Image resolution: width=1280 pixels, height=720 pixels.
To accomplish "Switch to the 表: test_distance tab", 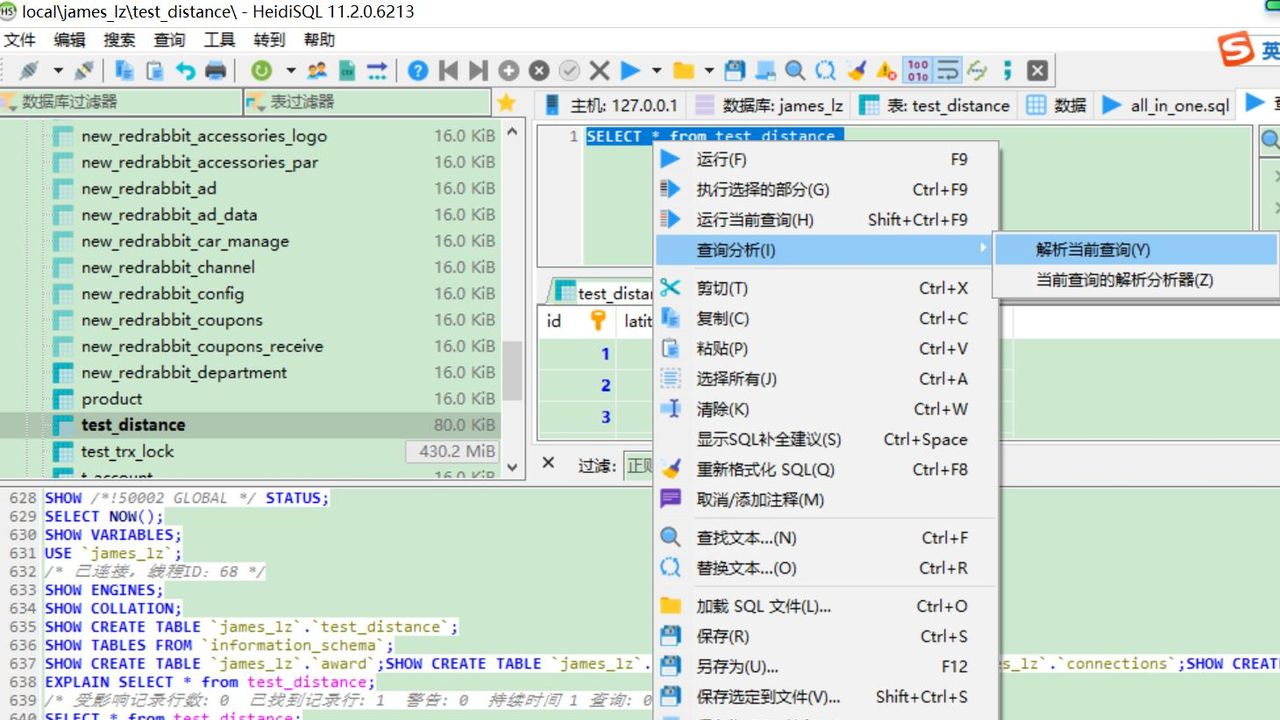I will point(935,105).
